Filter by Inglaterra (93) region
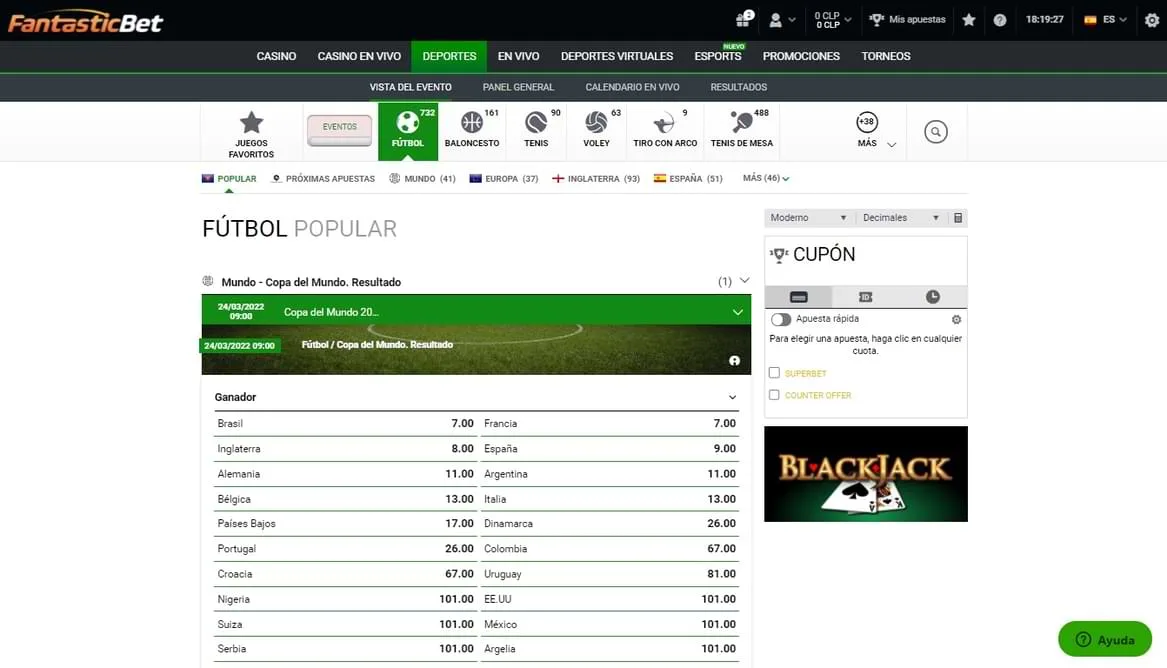 pyautogui.click(x=596, y=179)
